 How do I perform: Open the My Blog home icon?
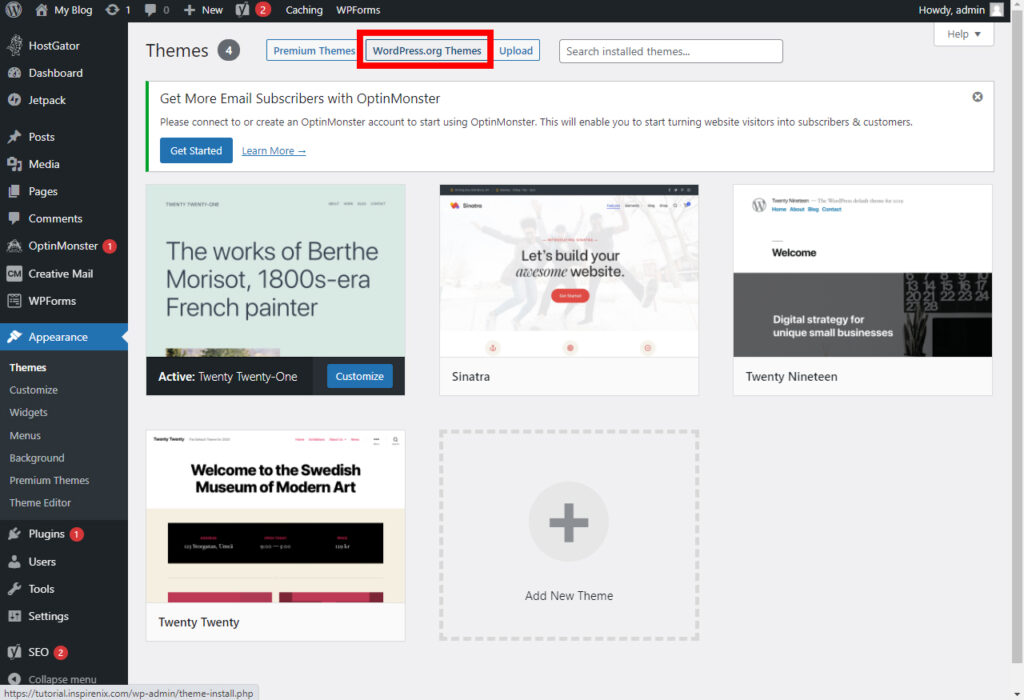[x=41, y=10]
